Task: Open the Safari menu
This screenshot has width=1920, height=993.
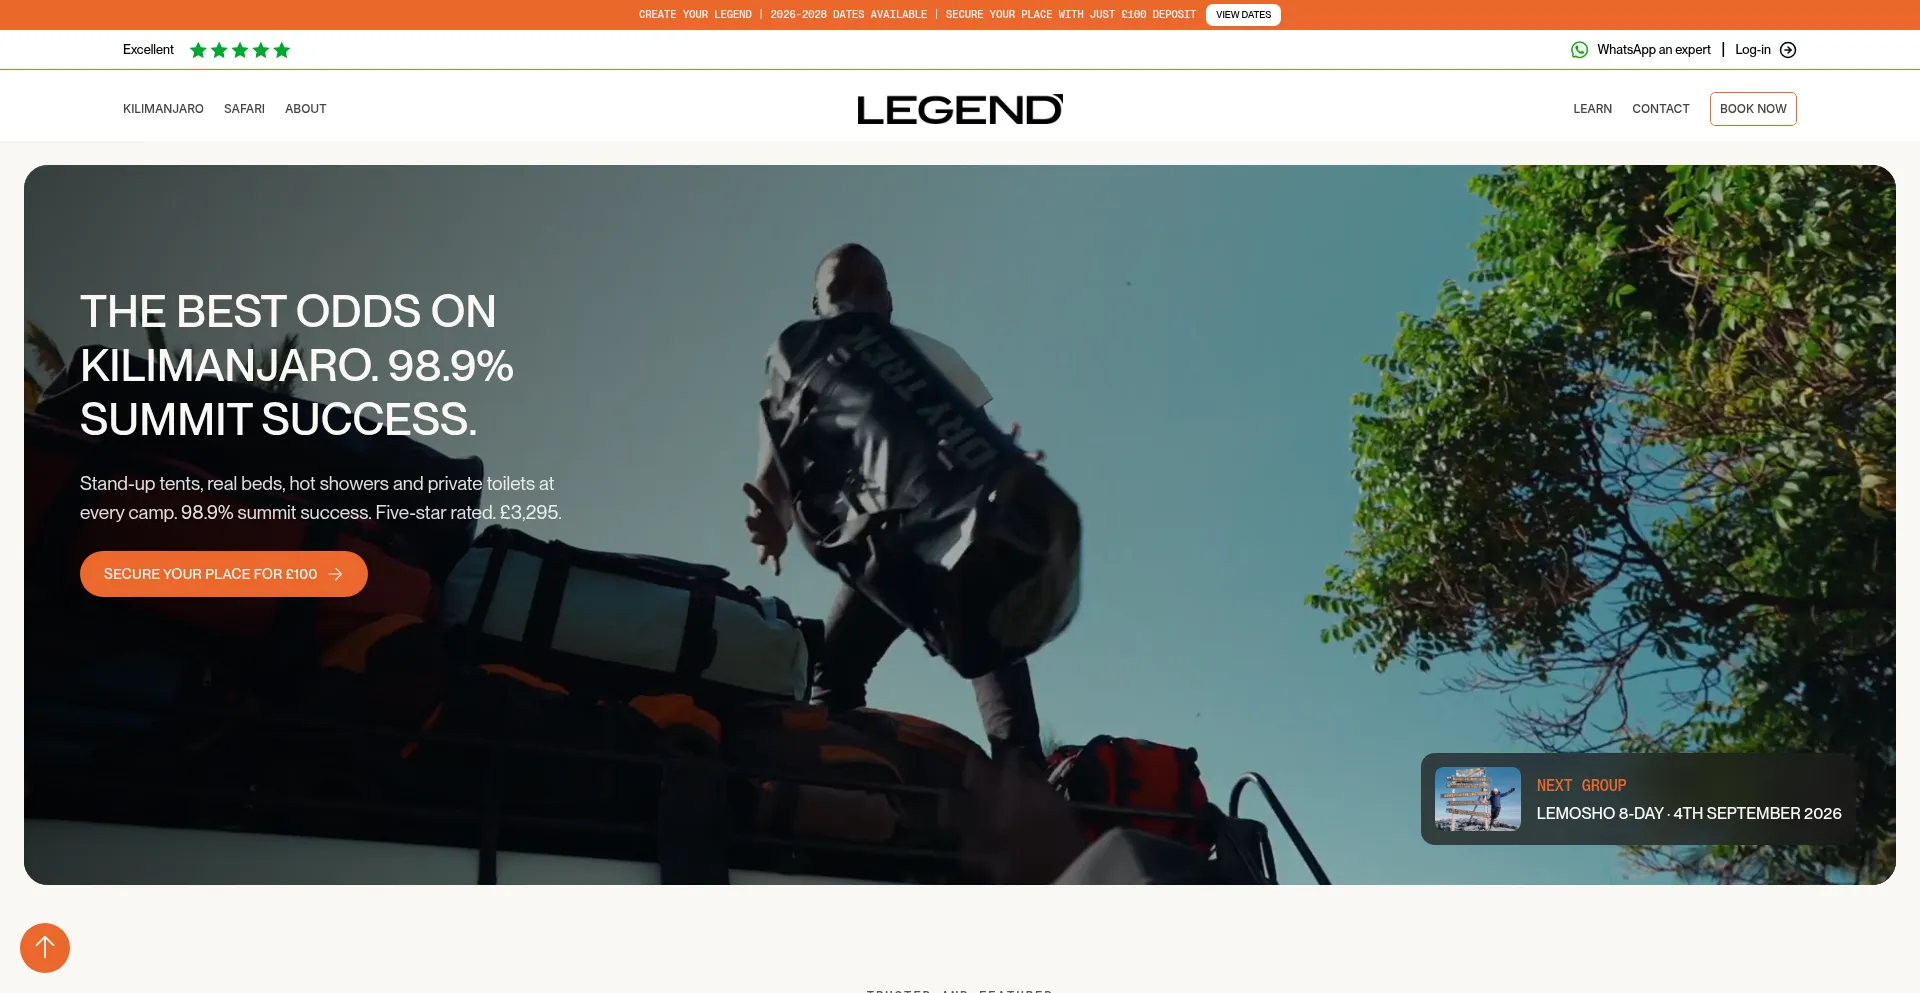Action: (244, 109)
